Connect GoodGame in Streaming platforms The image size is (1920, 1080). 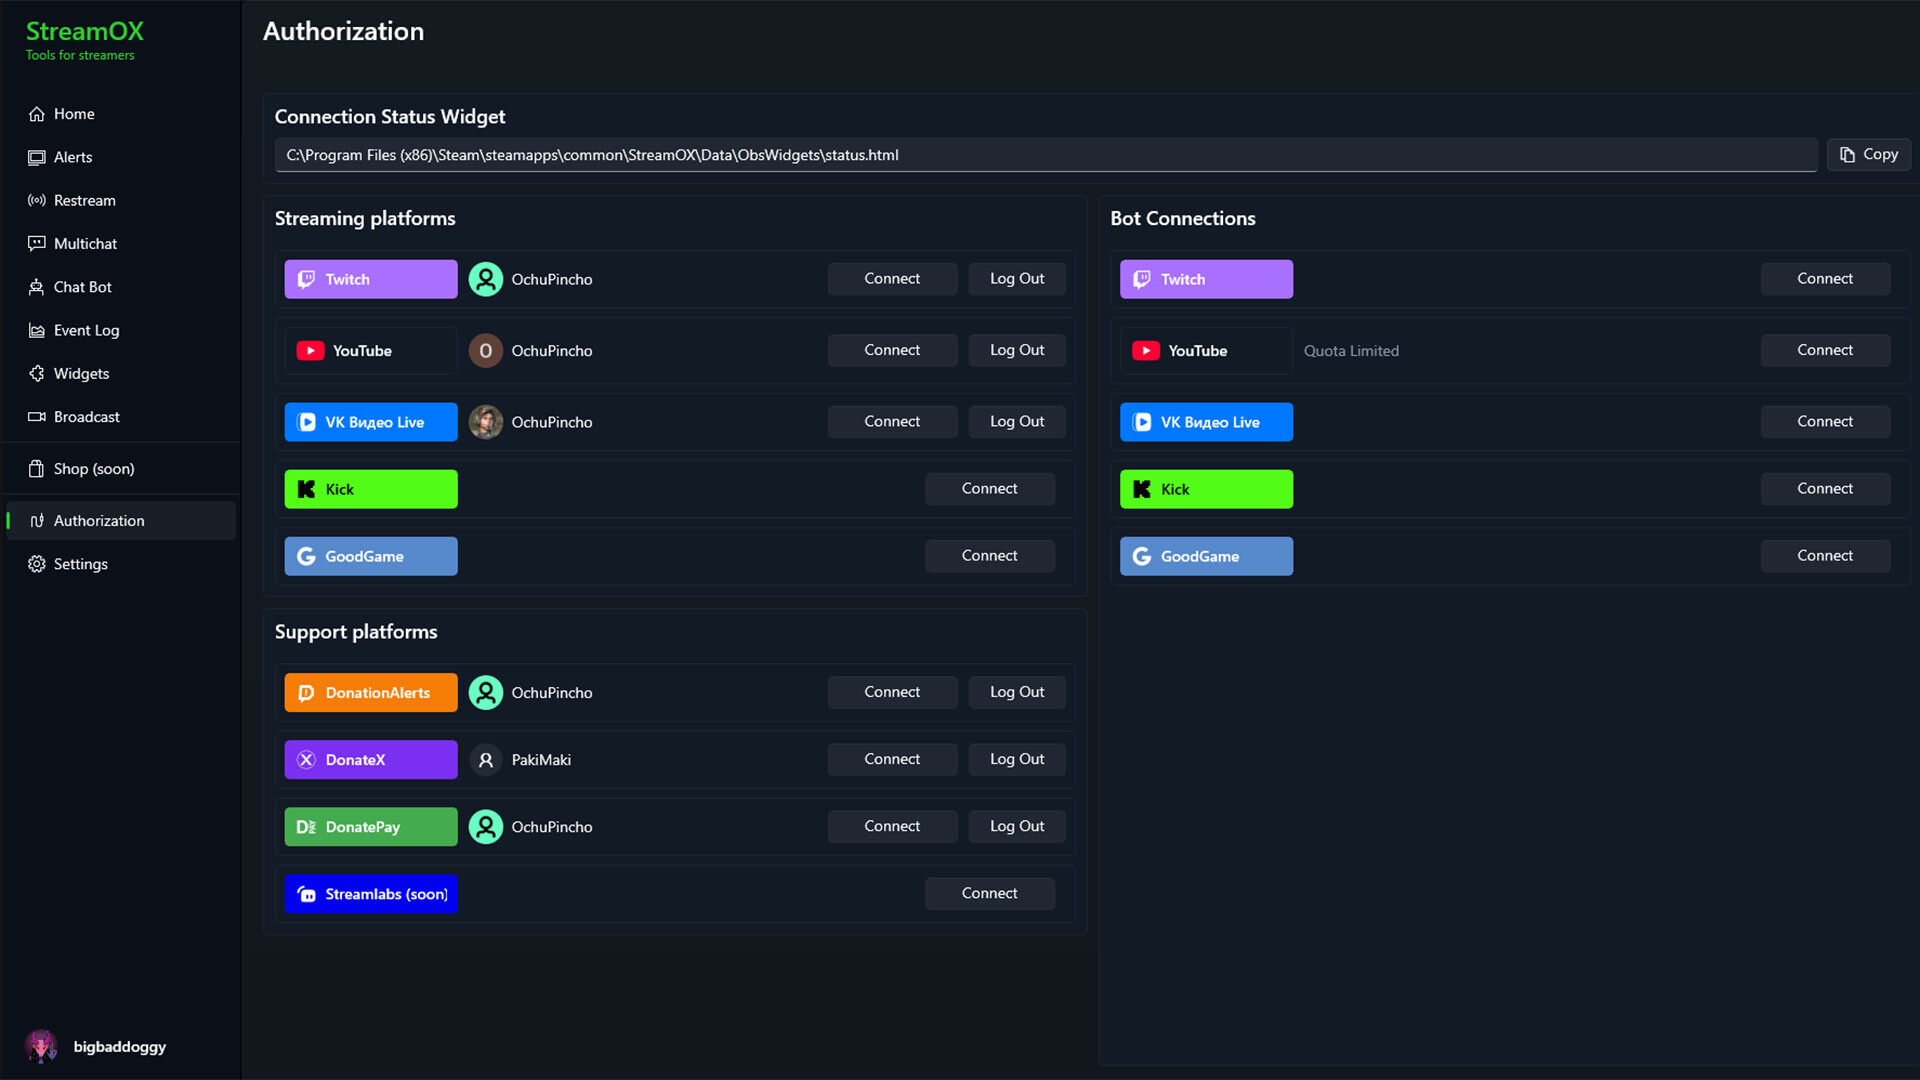point(990,556)
